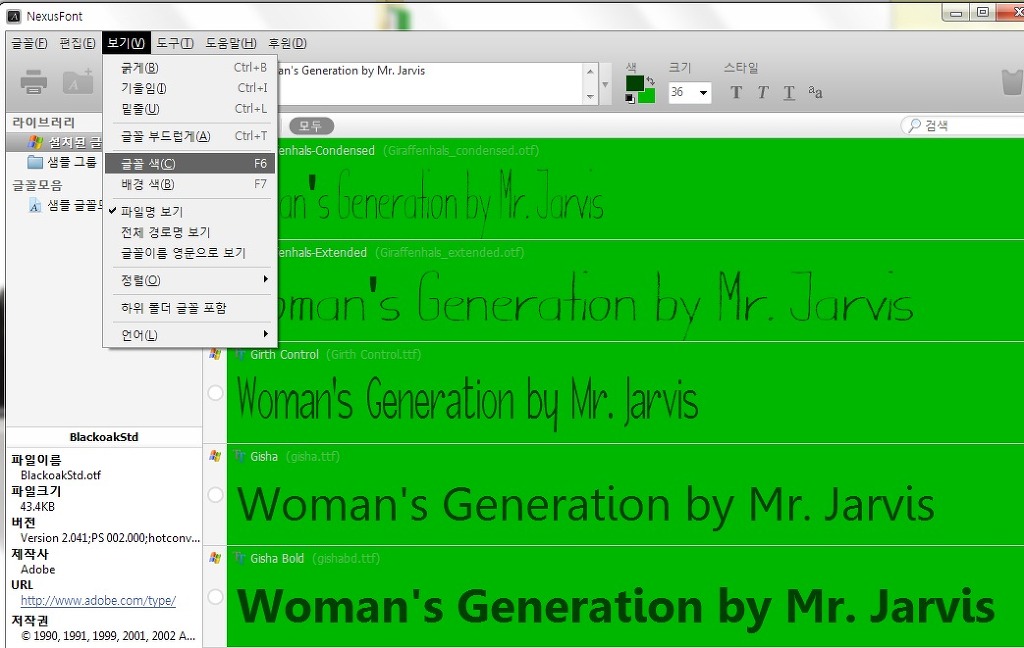Image resolution: width=1024 pixels, height=648 pixels.
Task: Toggle the anti-aliasing aa icon
Action: coord(815,92)
